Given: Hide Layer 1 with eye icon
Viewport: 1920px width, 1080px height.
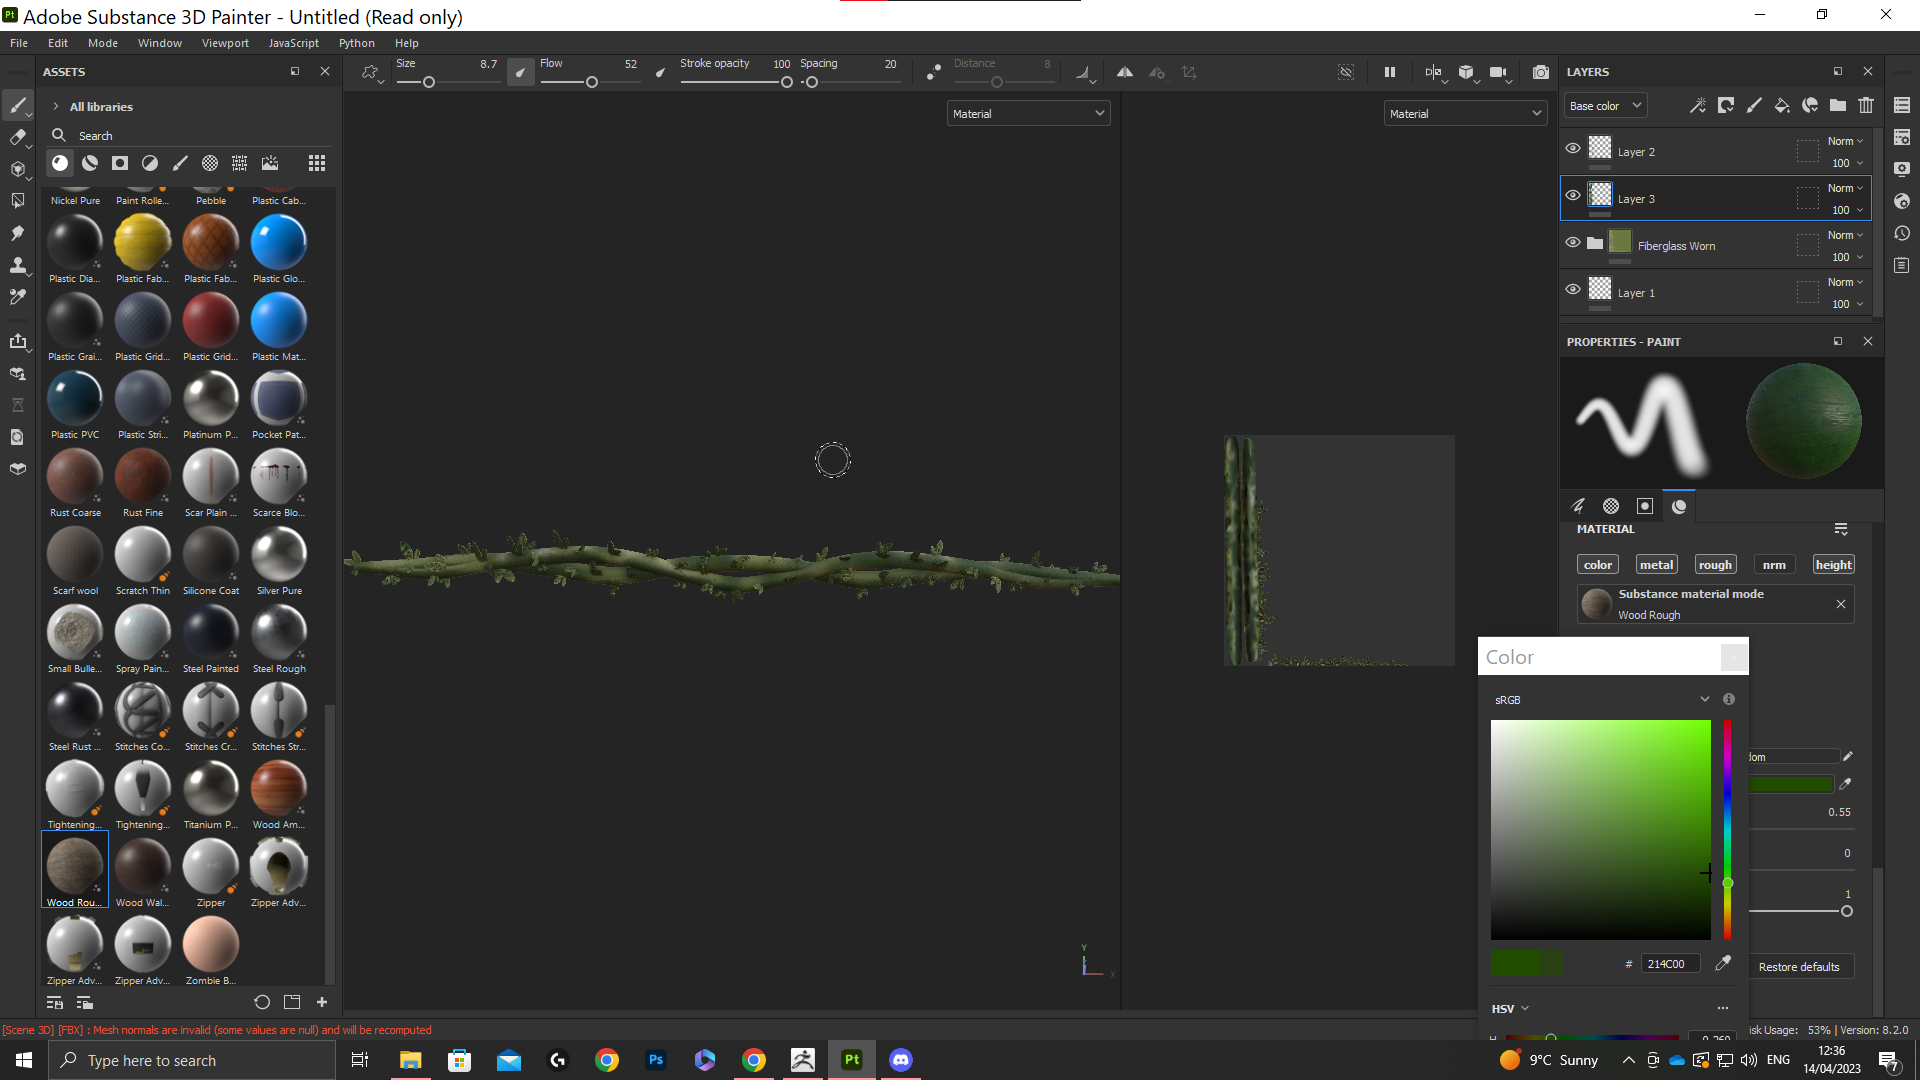Looking at the screenshot, I should point(1573,289).
